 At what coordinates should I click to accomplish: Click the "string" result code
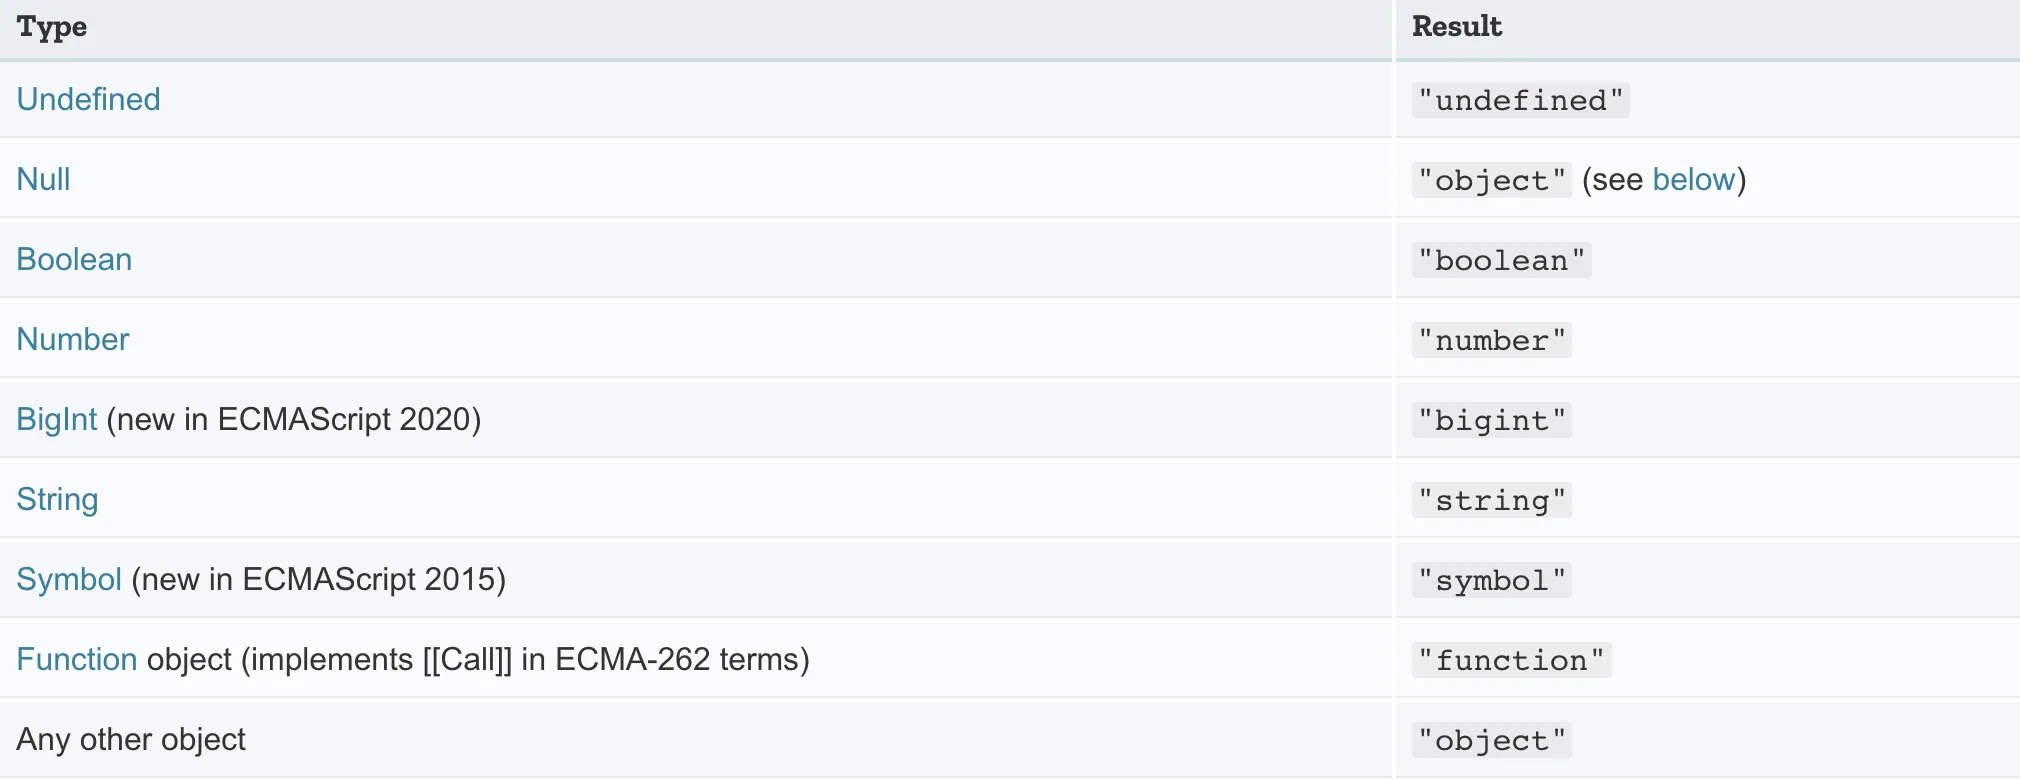[x=1491, y=500]
